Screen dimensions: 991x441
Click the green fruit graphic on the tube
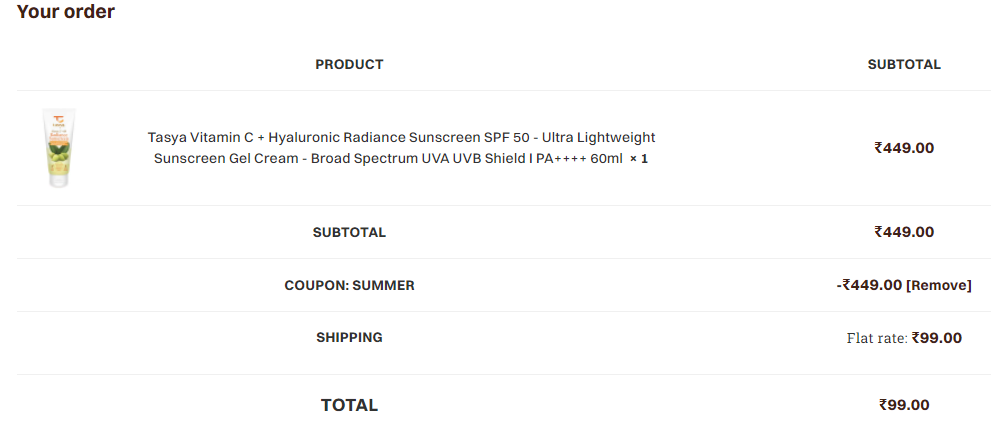pyautogui.click(x=59, y=154)
